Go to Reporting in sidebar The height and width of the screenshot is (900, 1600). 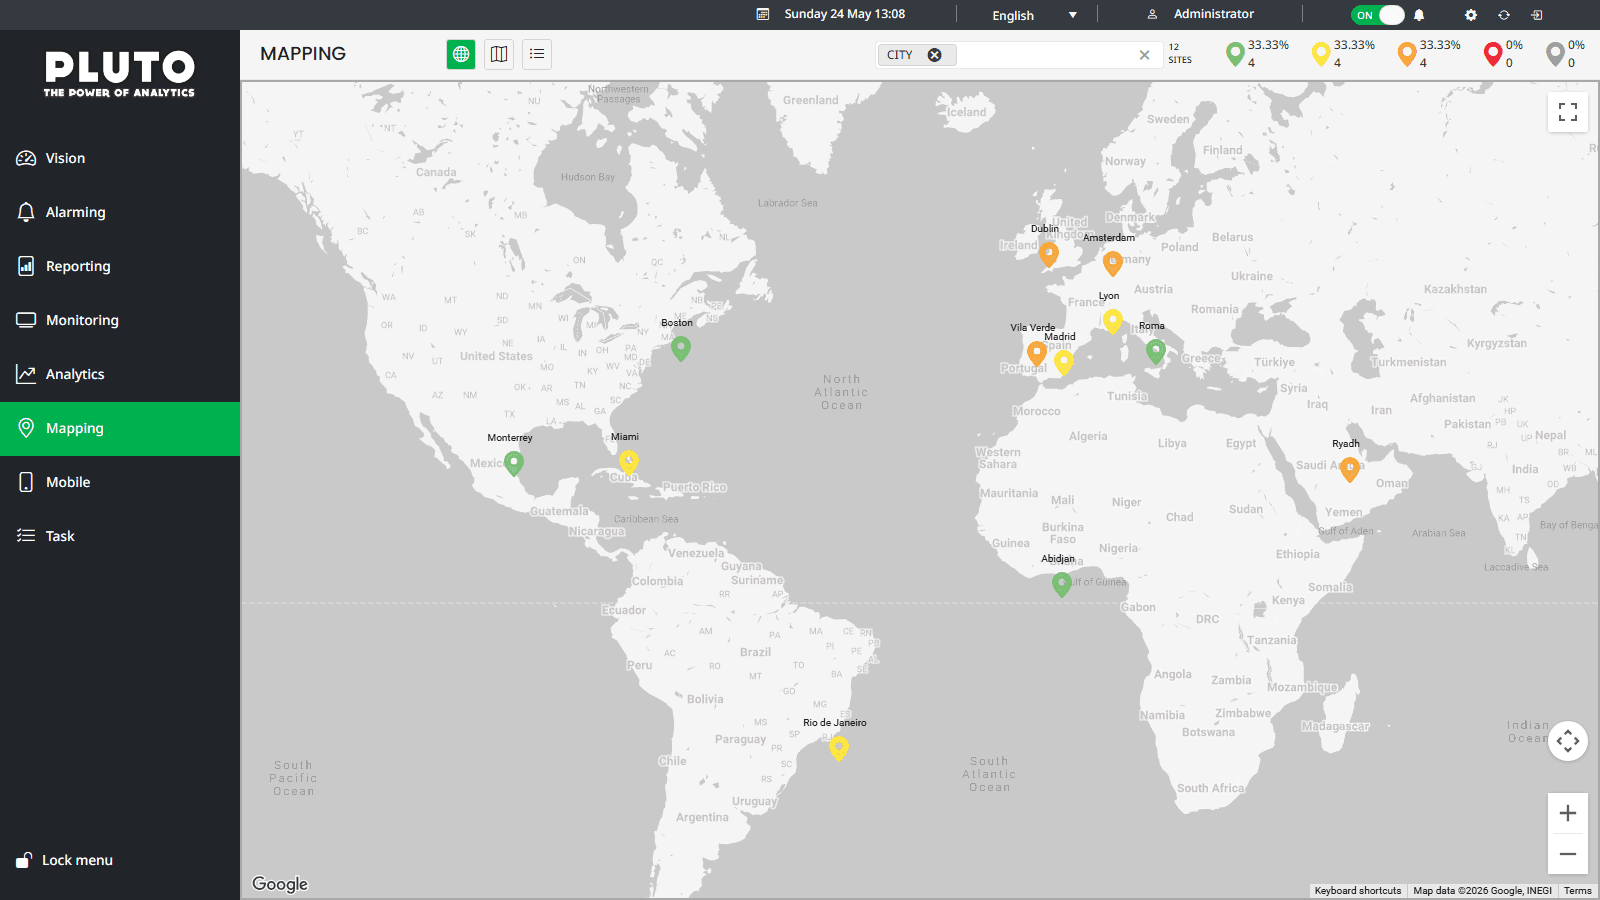120,266
